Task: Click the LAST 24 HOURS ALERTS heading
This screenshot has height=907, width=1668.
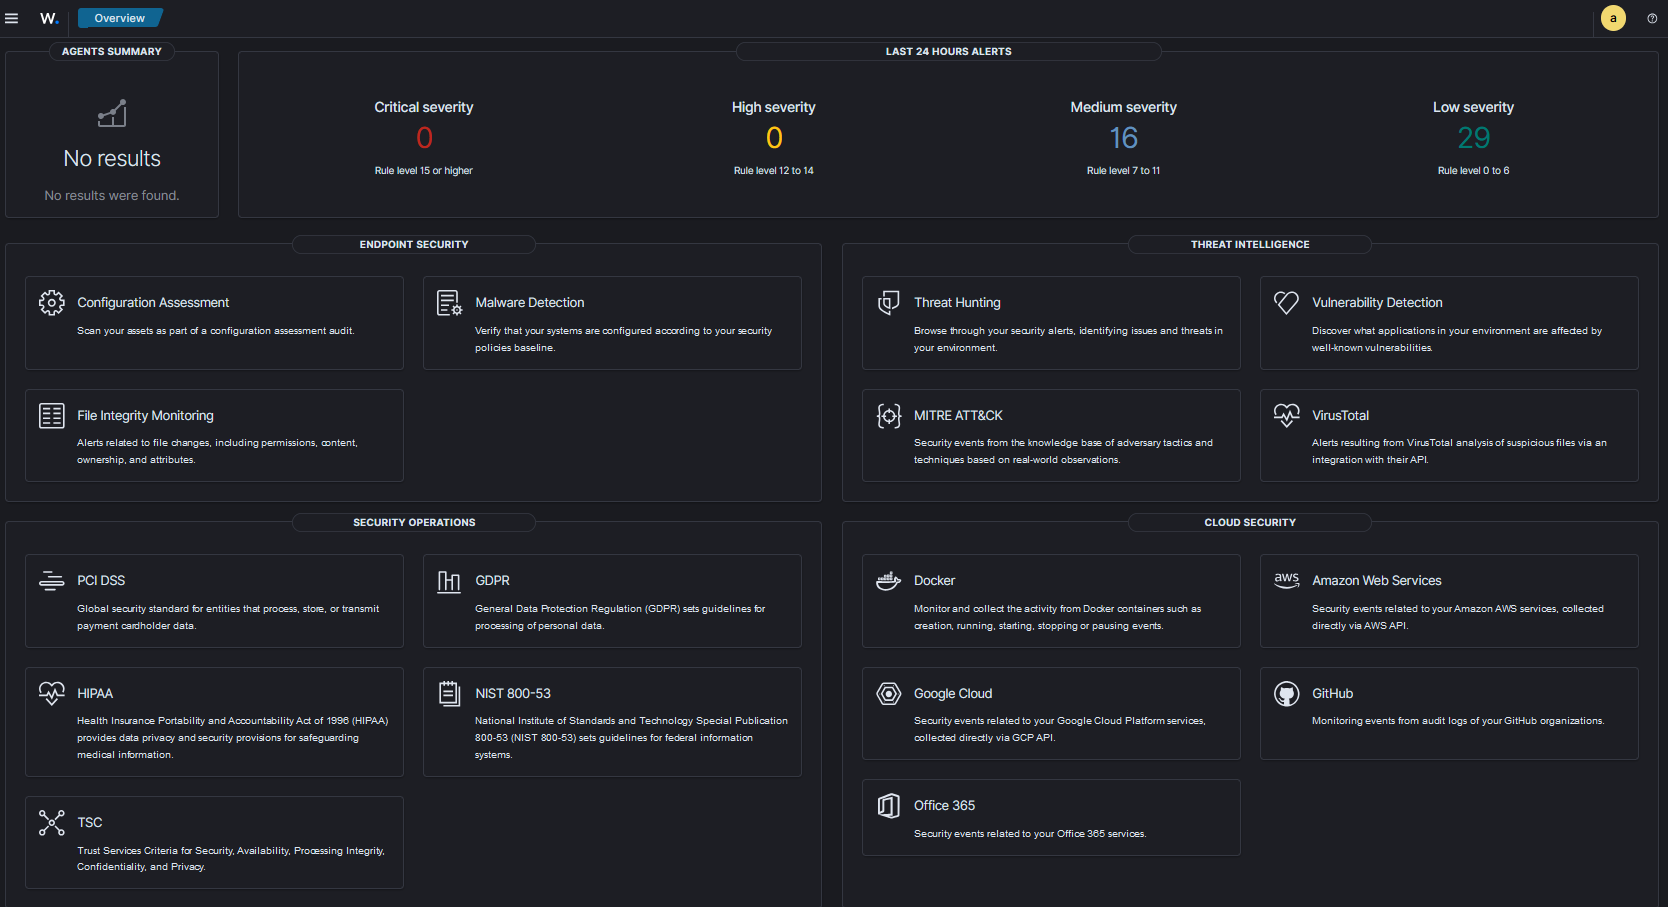Action: (x=949, y=51)
